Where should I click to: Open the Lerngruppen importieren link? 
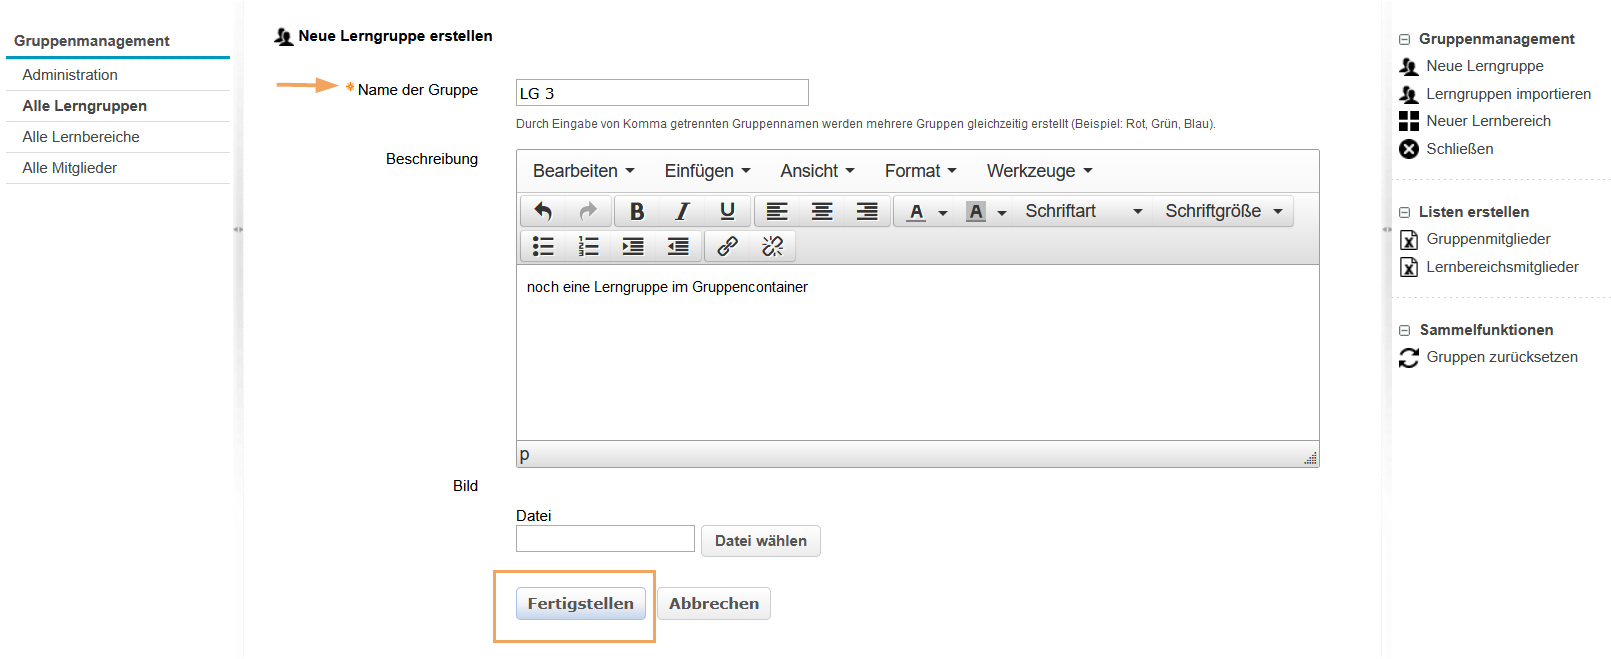tap(1508, 94)
